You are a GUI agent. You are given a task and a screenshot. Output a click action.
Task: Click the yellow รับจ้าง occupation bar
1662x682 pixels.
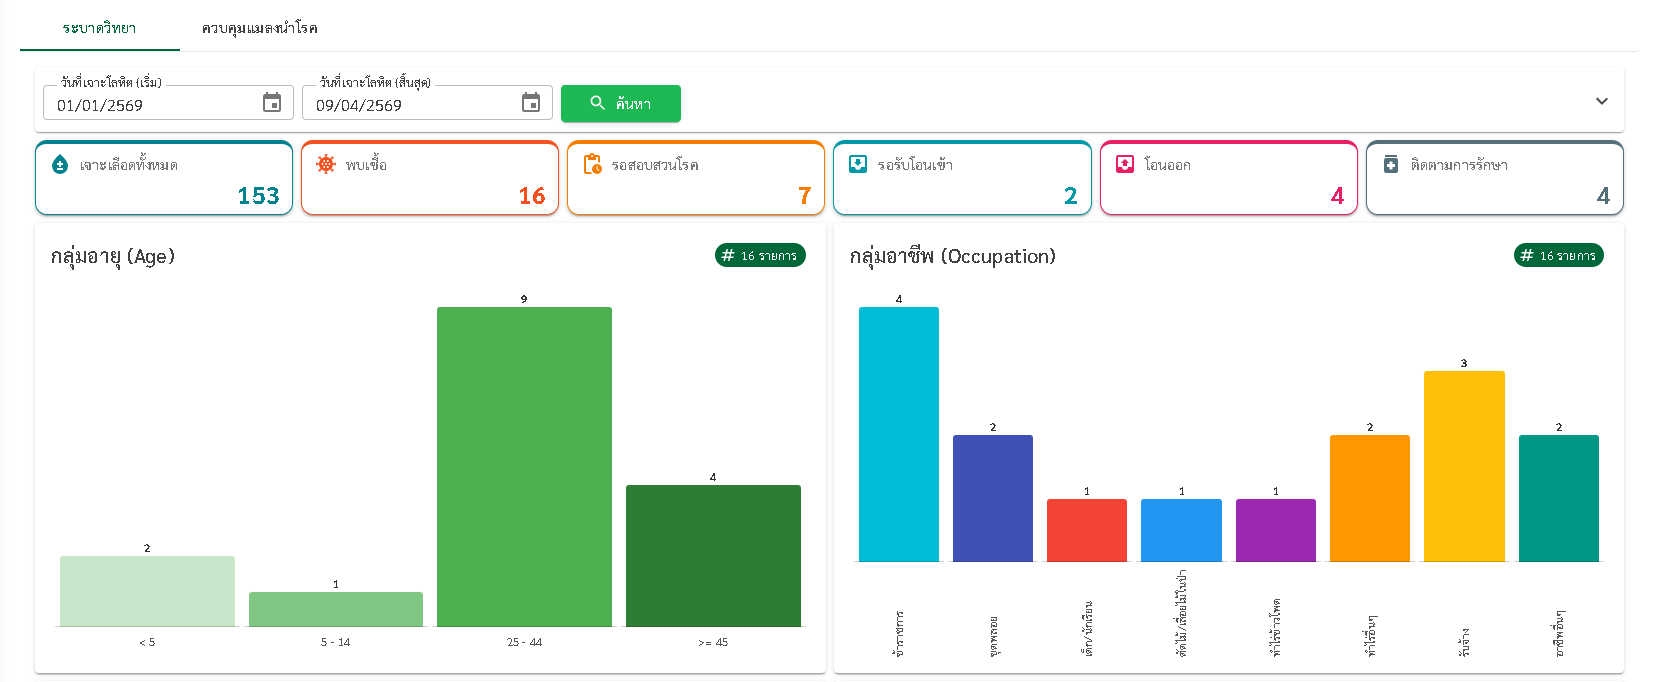point(1463,466)
